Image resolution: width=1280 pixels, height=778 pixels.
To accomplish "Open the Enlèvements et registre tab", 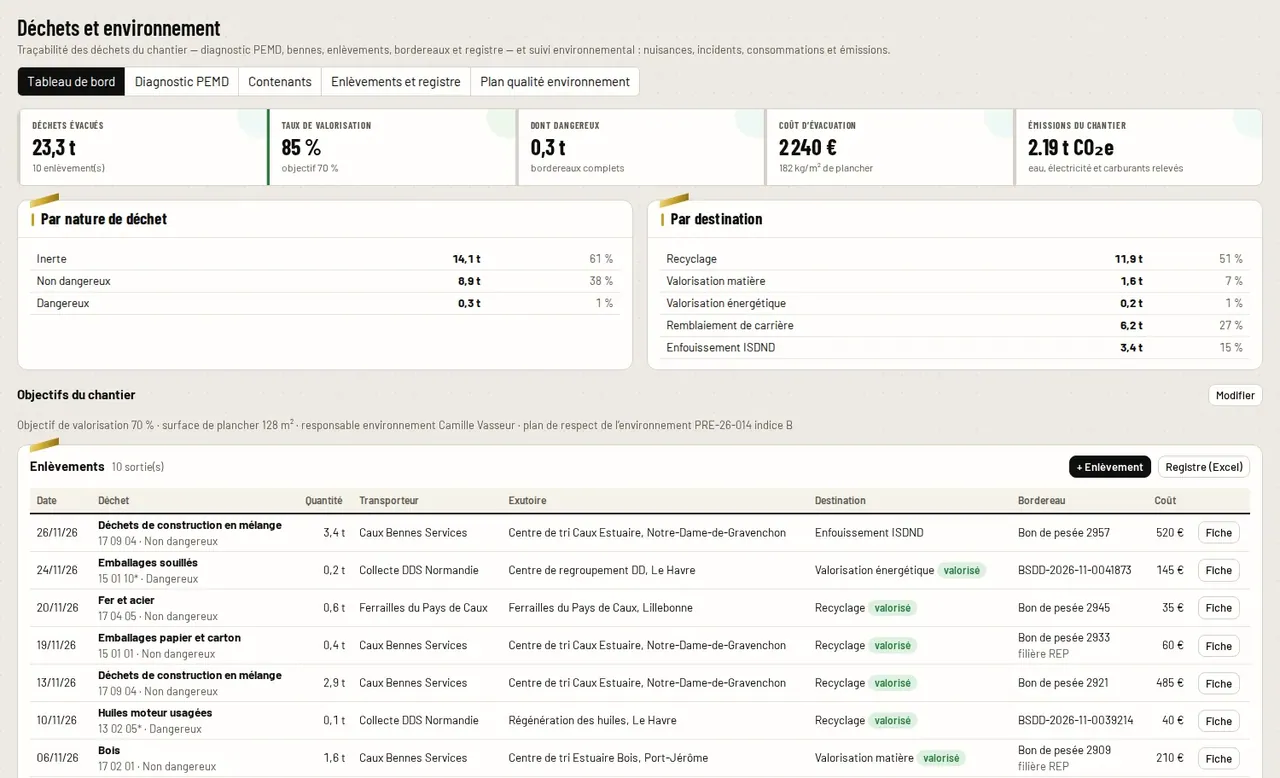I will click(x=396, y=82).
